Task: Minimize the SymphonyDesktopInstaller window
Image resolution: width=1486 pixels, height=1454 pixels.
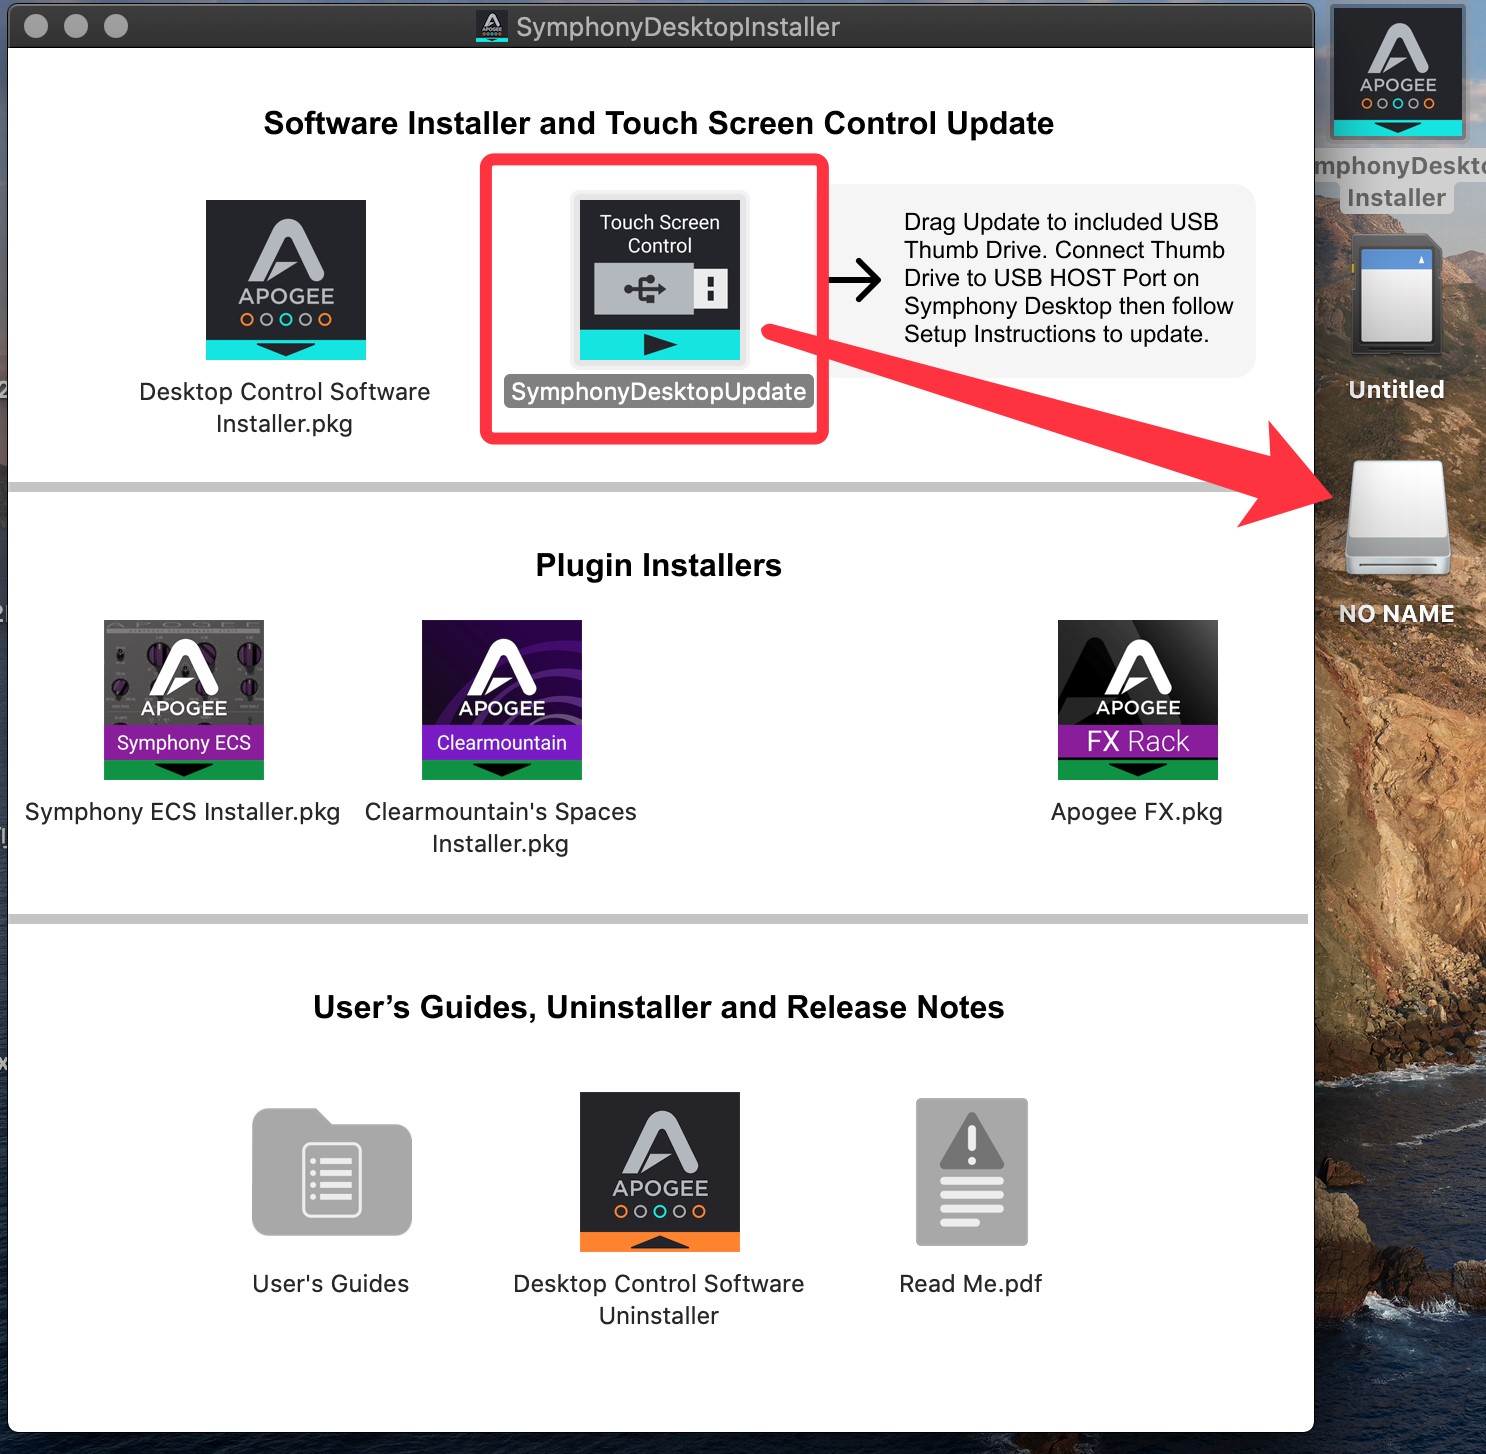Action: [x=76, y=26]
